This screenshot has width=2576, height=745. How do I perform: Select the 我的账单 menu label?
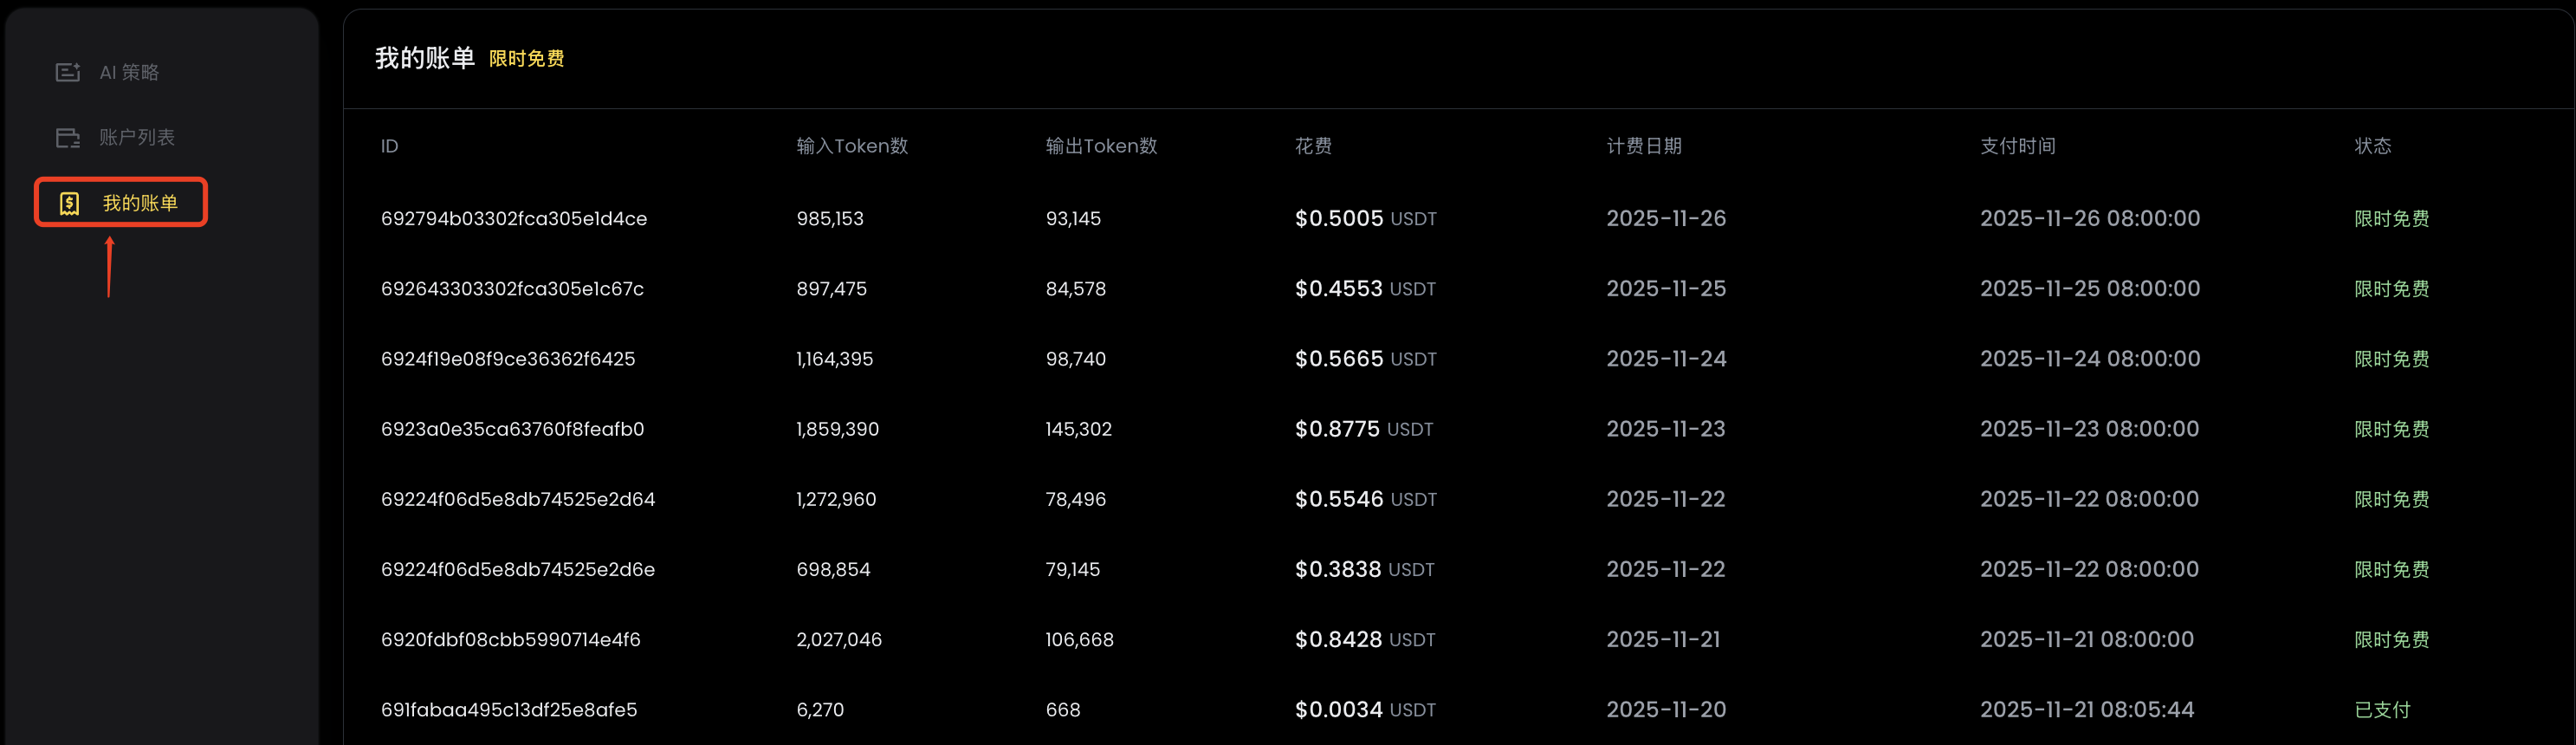pos(140,204)
